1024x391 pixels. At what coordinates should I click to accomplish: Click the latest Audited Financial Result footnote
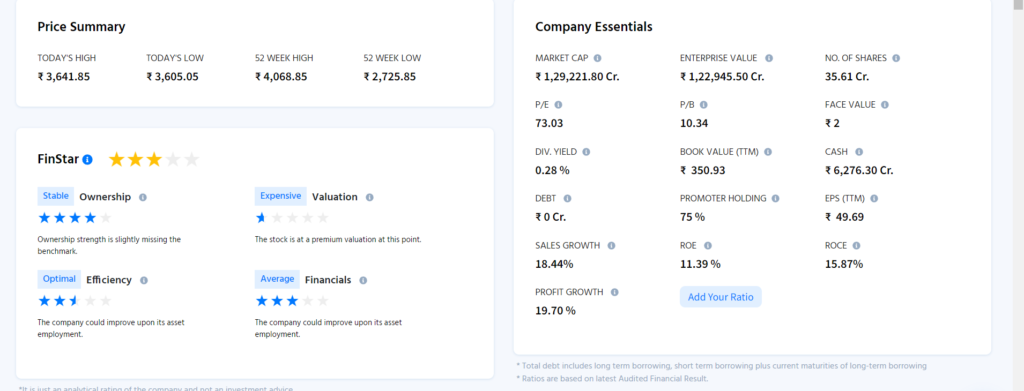pyautogui.click(x=612, y=379)
